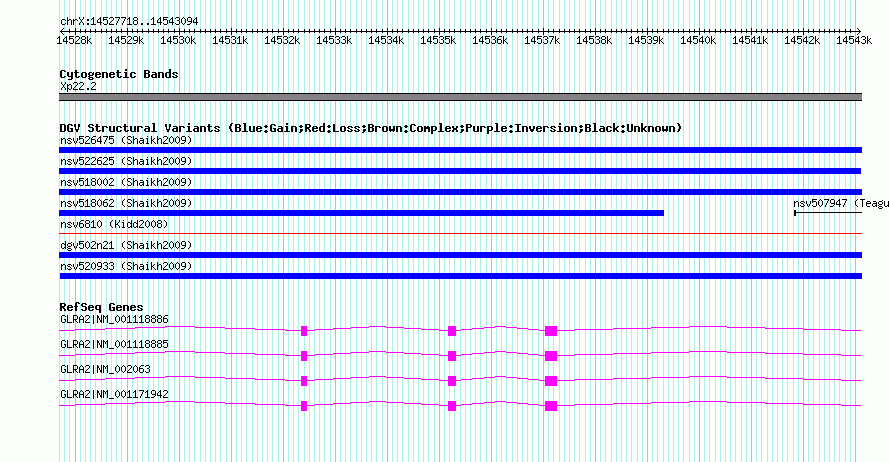Click the 14528k ruler tick label
The width and height of the screenshot is (890, 462).
74,40
